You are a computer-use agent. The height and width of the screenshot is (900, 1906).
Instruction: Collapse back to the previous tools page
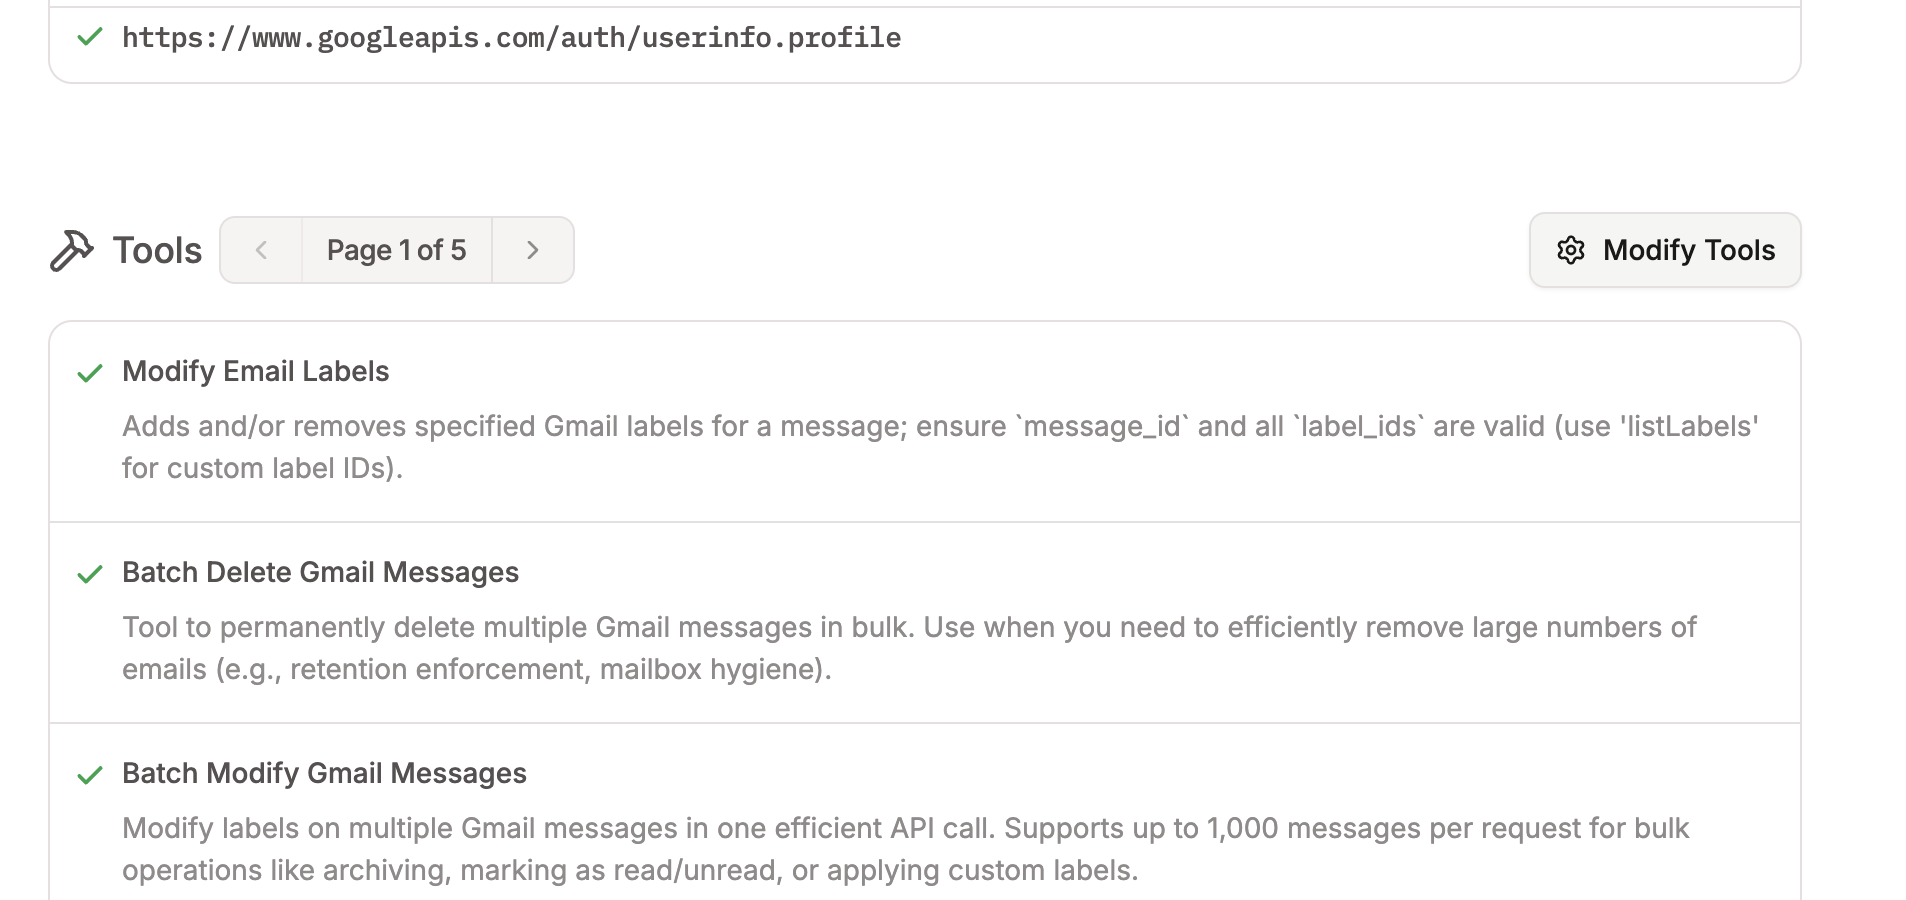261,250
